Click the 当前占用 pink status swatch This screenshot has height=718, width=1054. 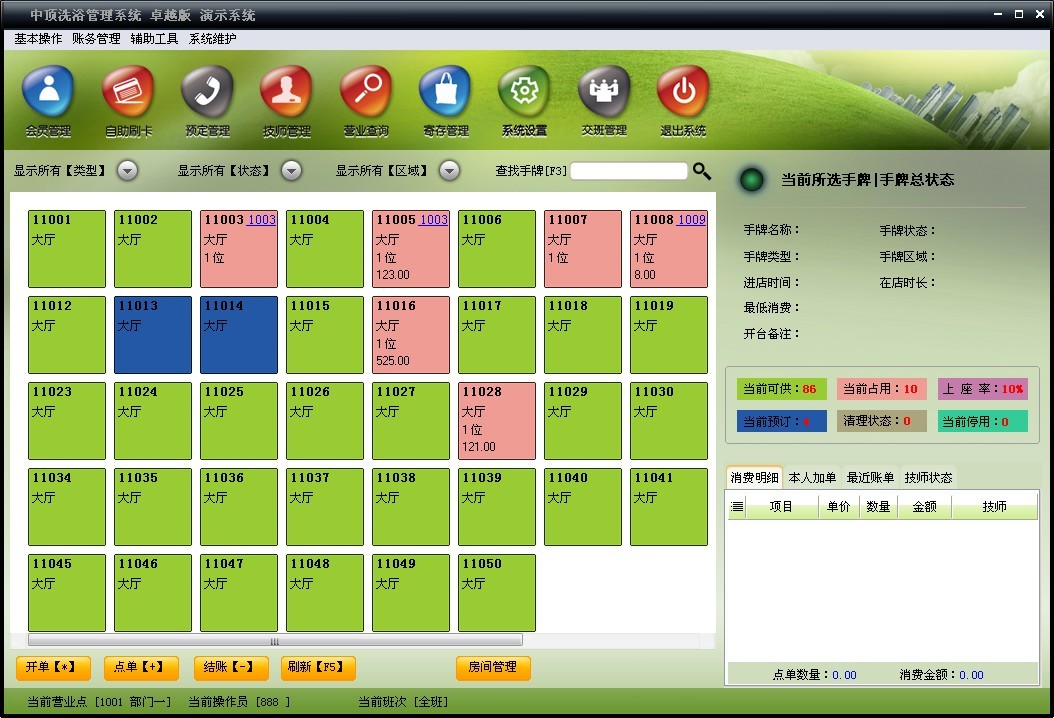point(881,389)
